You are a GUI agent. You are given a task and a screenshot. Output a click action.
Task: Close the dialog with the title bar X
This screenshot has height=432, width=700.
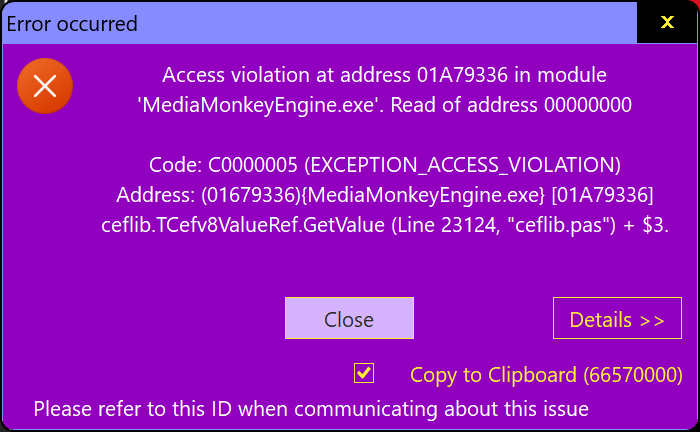coord(667,22)
